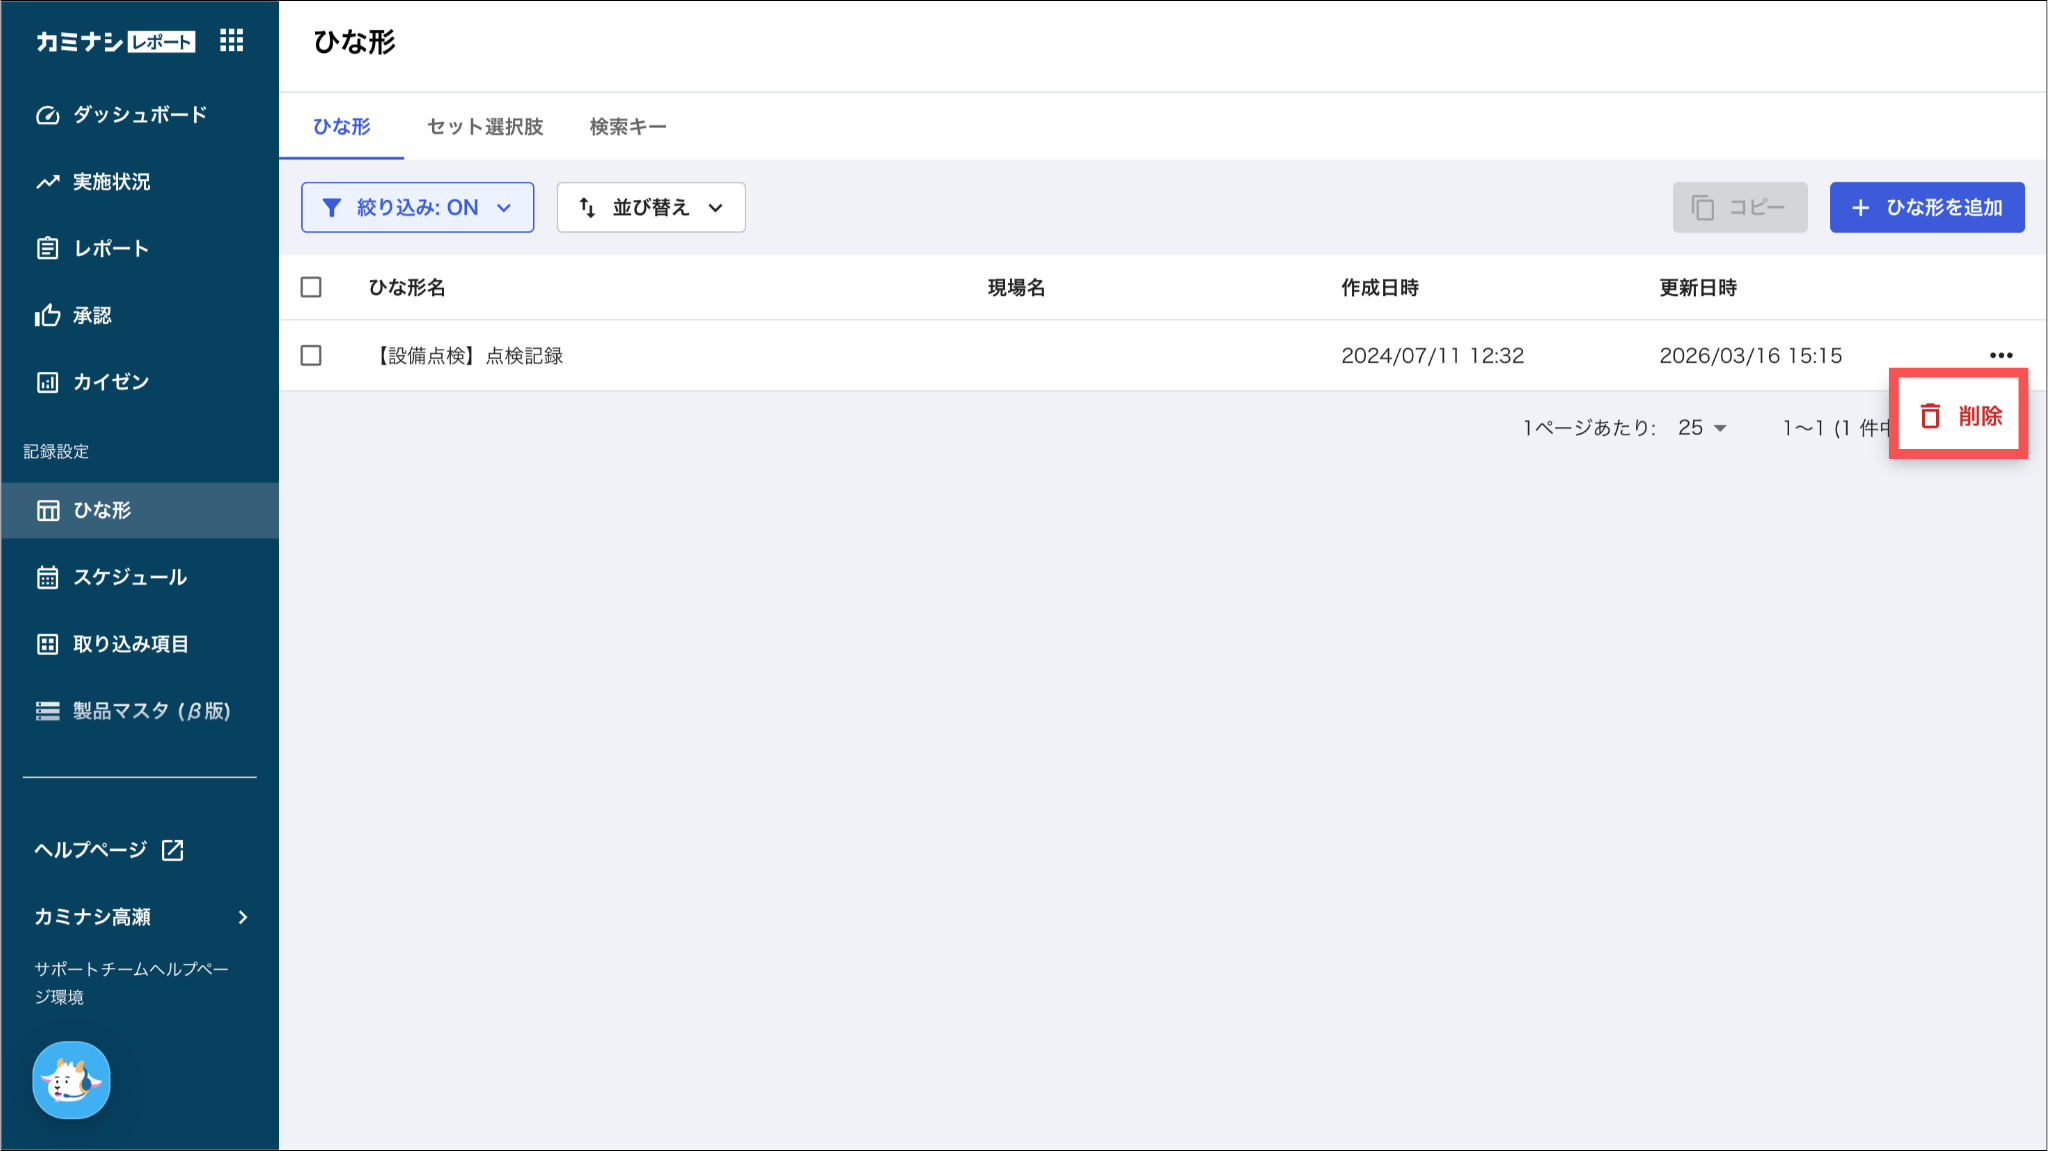Expand the カミナシ高瀬 account chevron
2048x1151 pixels.
click(242, 917)
